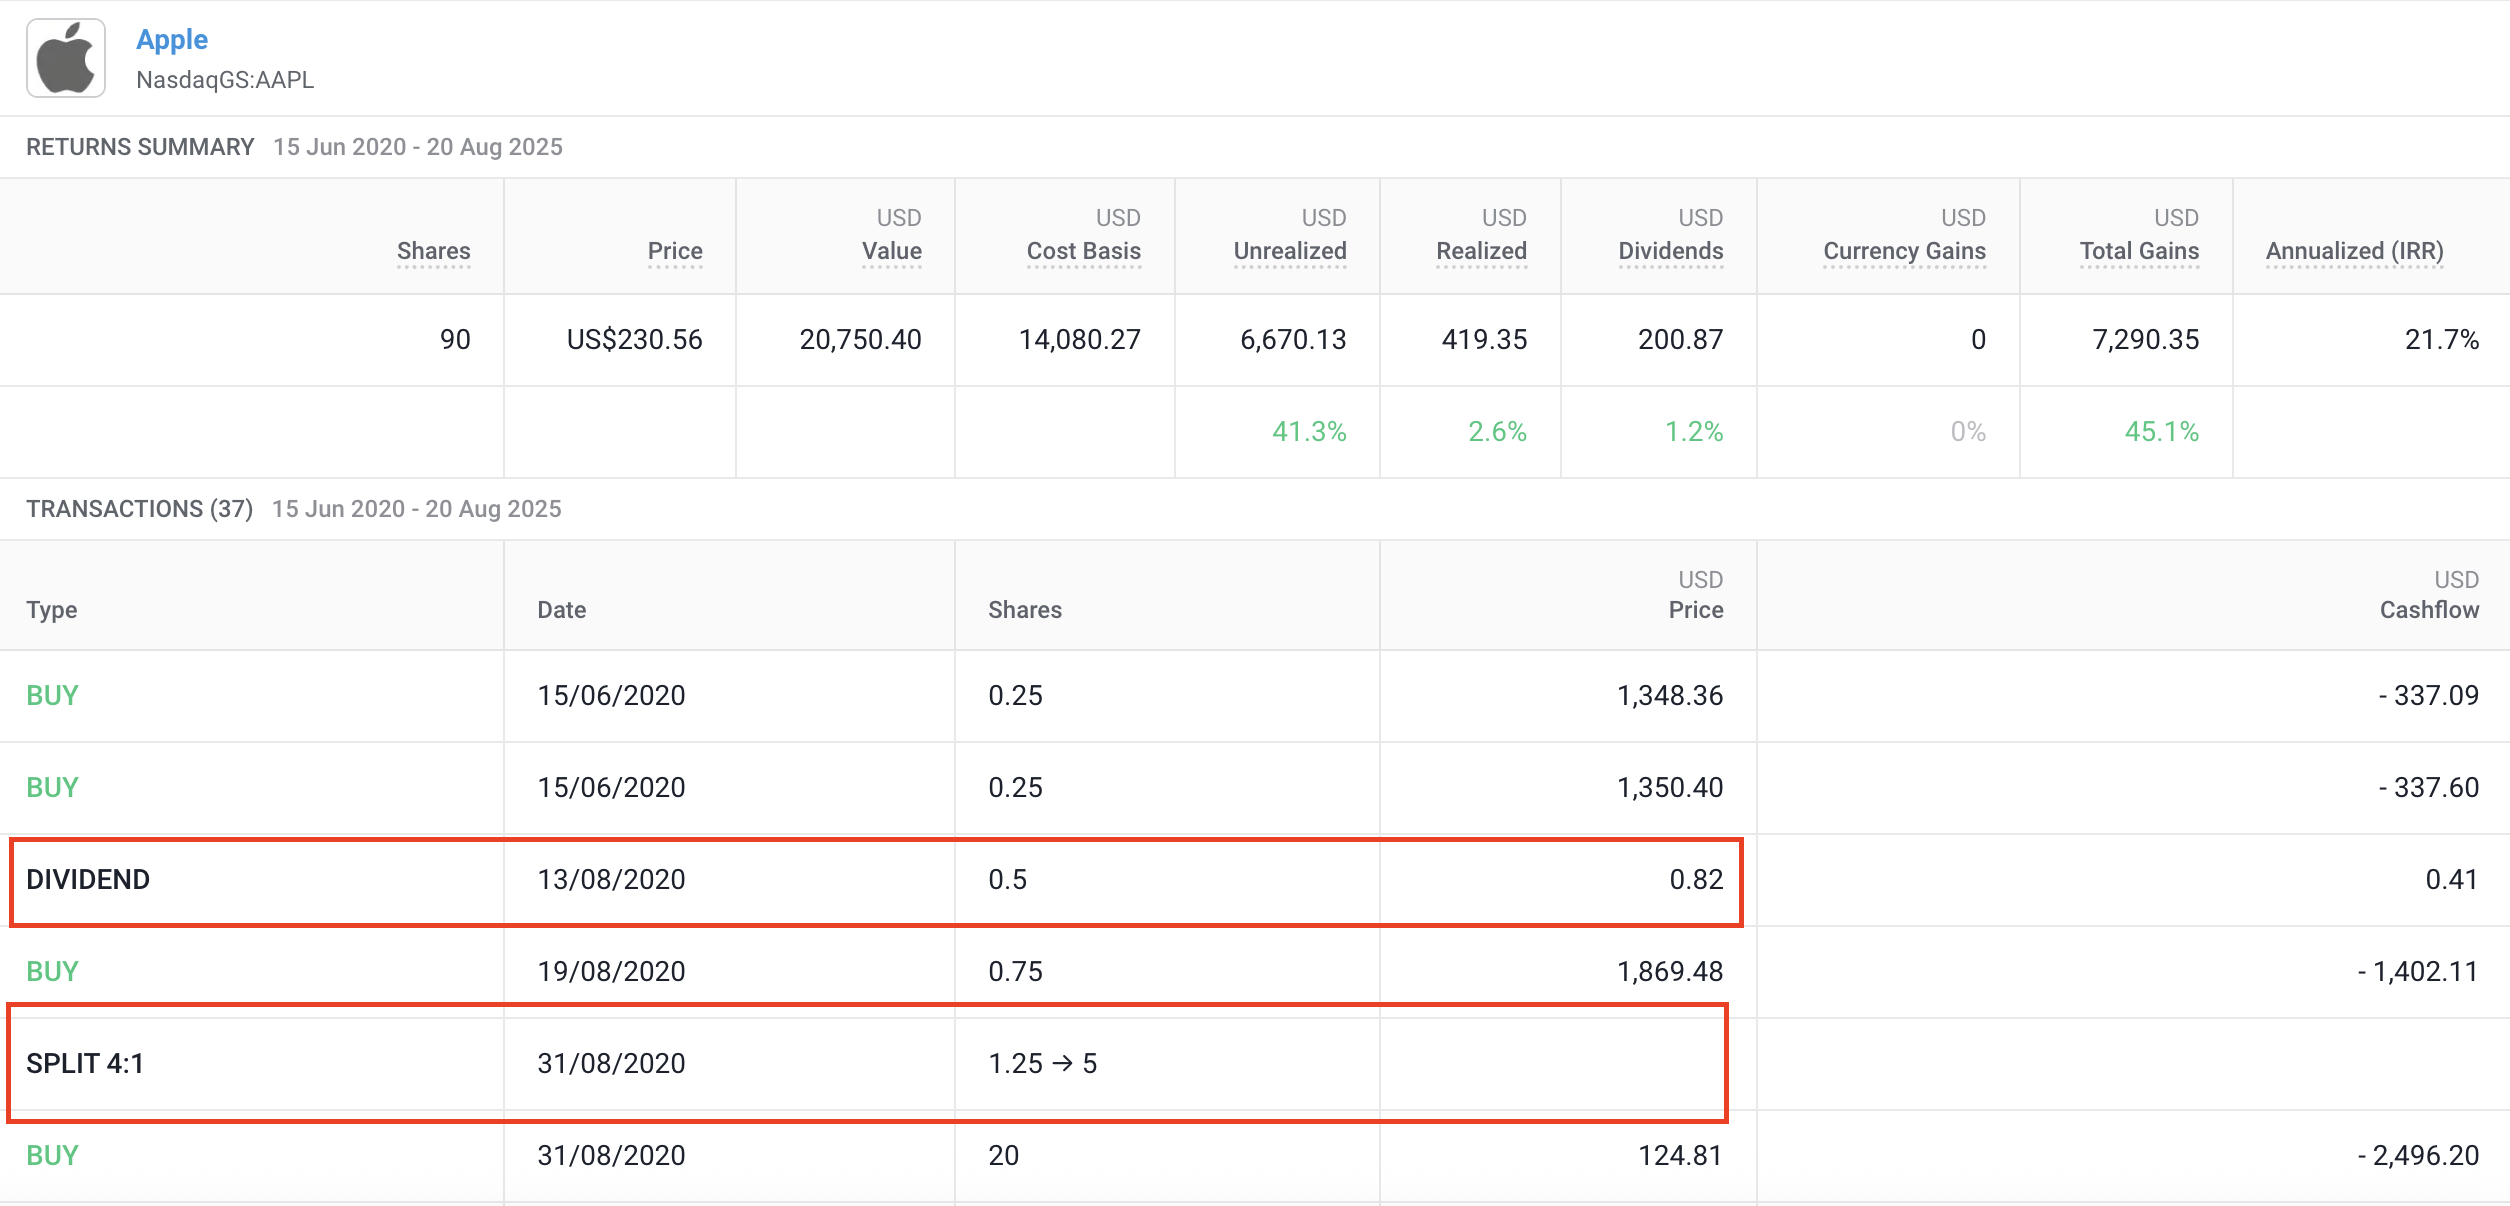The image size is (2510, 1206).
Task: Click the Price column header in summary
Action: (x=675, y=251)
